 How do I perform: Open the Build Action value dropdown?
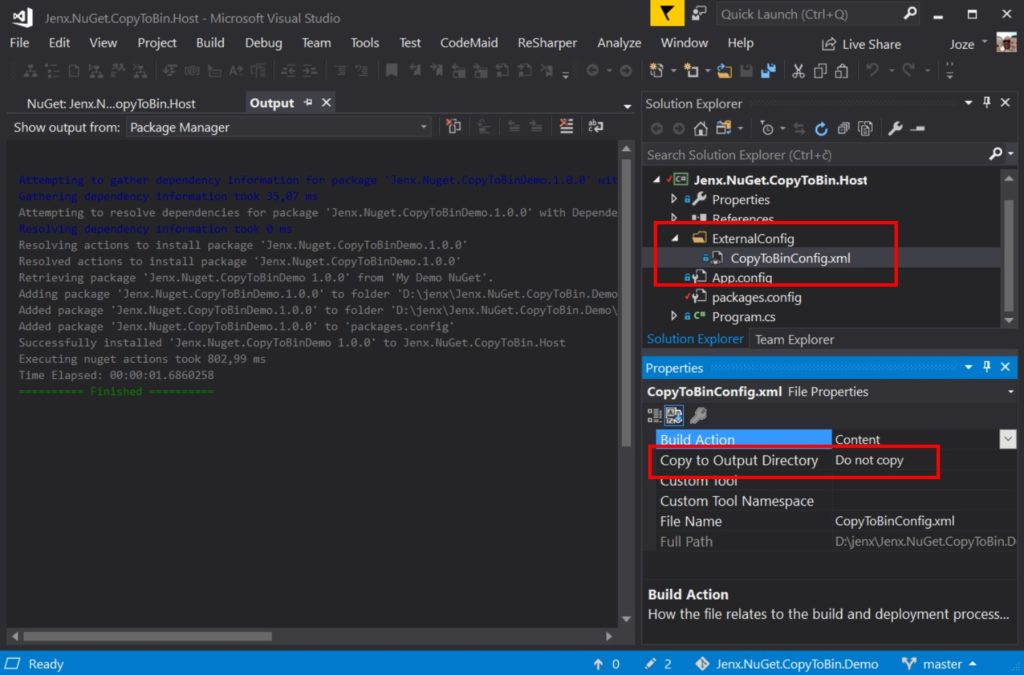tap(1007, 439)
